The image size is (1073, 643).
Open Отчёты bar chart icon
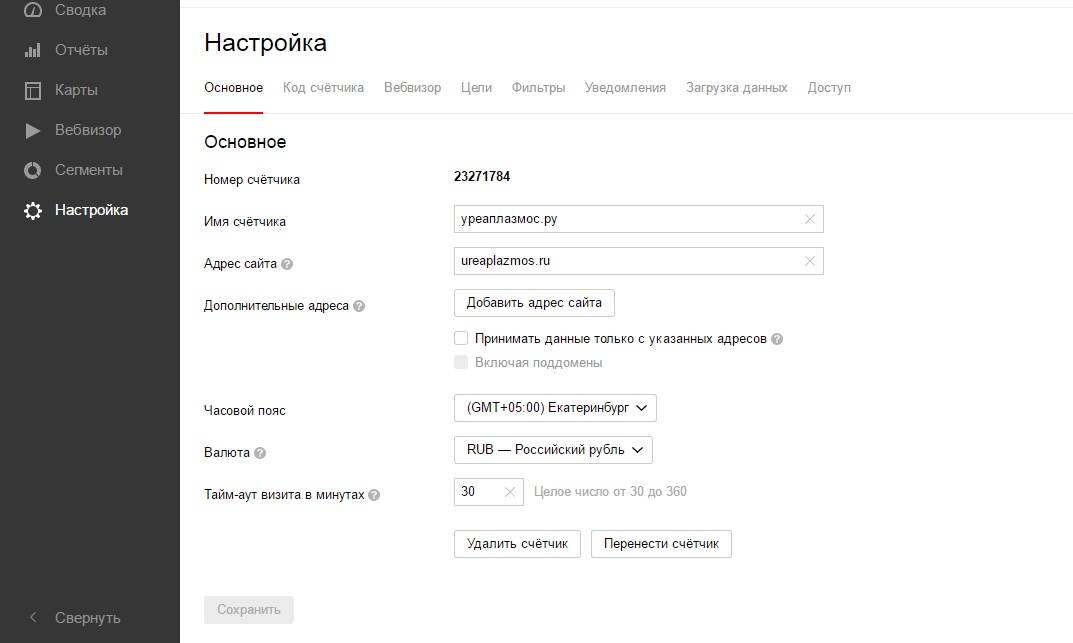pos(33,50)
